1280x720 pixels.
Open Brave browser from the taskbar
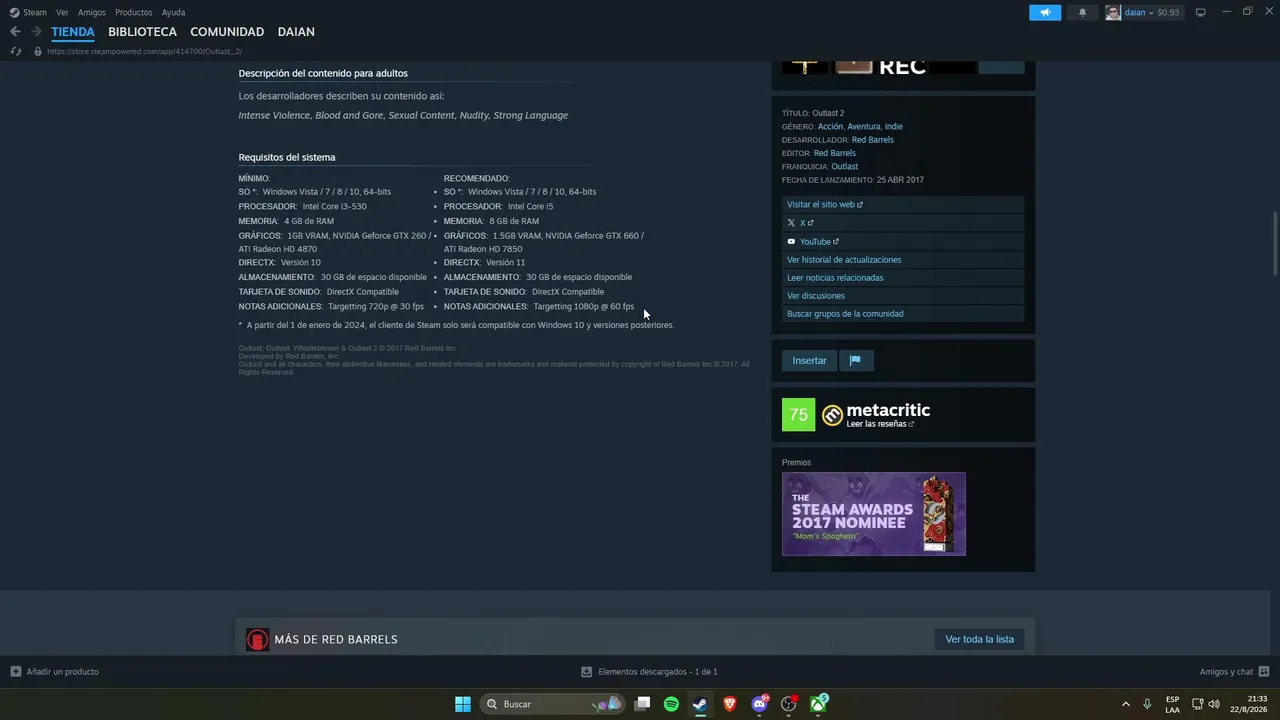click(730, 704)
